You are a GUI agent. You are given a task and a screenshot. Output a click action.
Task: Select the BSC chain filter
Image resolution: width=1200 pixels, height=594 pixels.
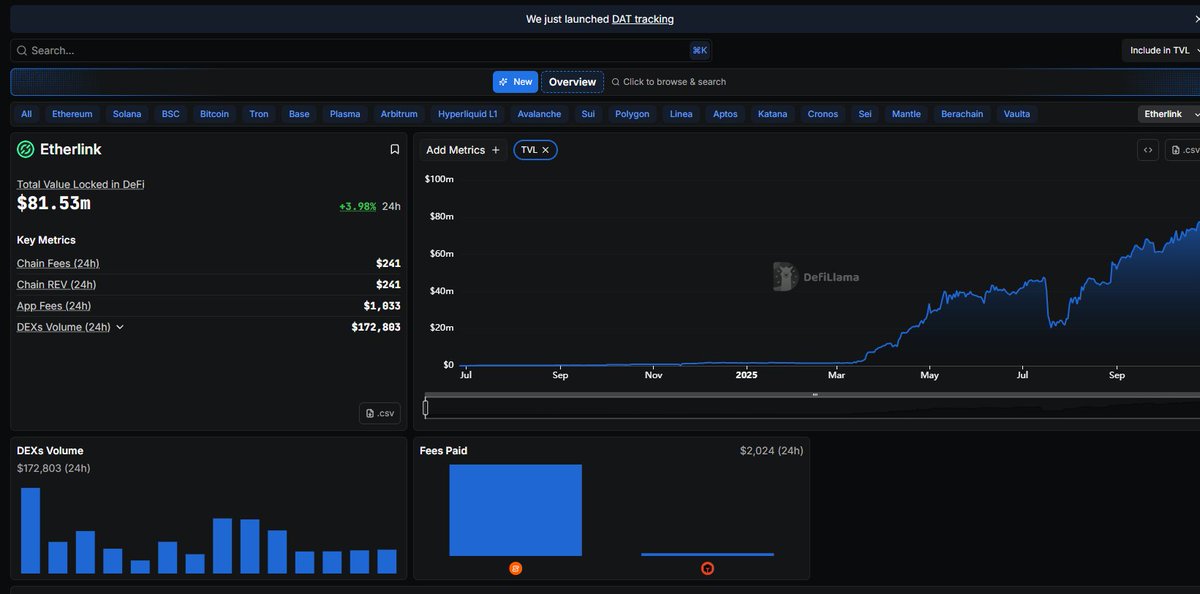pos(171,114)
